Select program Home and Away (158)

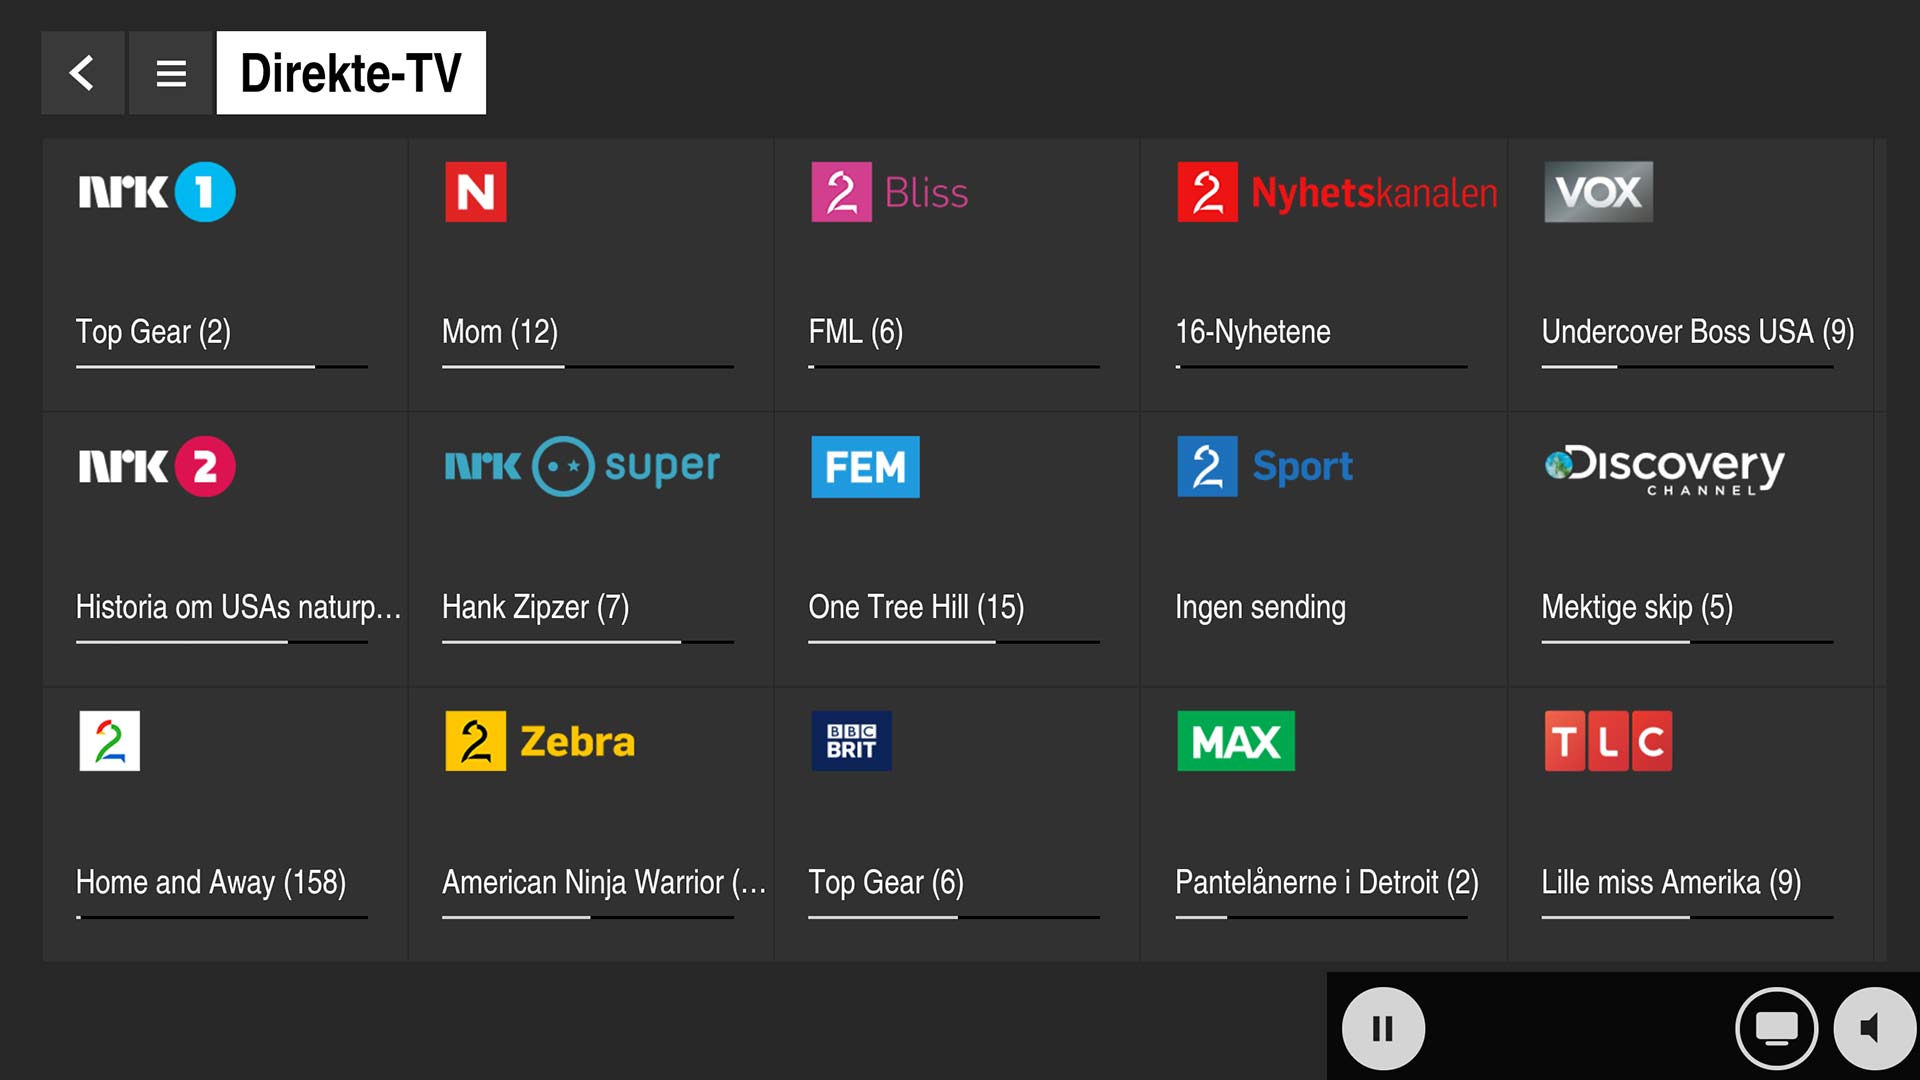(211, 882)
